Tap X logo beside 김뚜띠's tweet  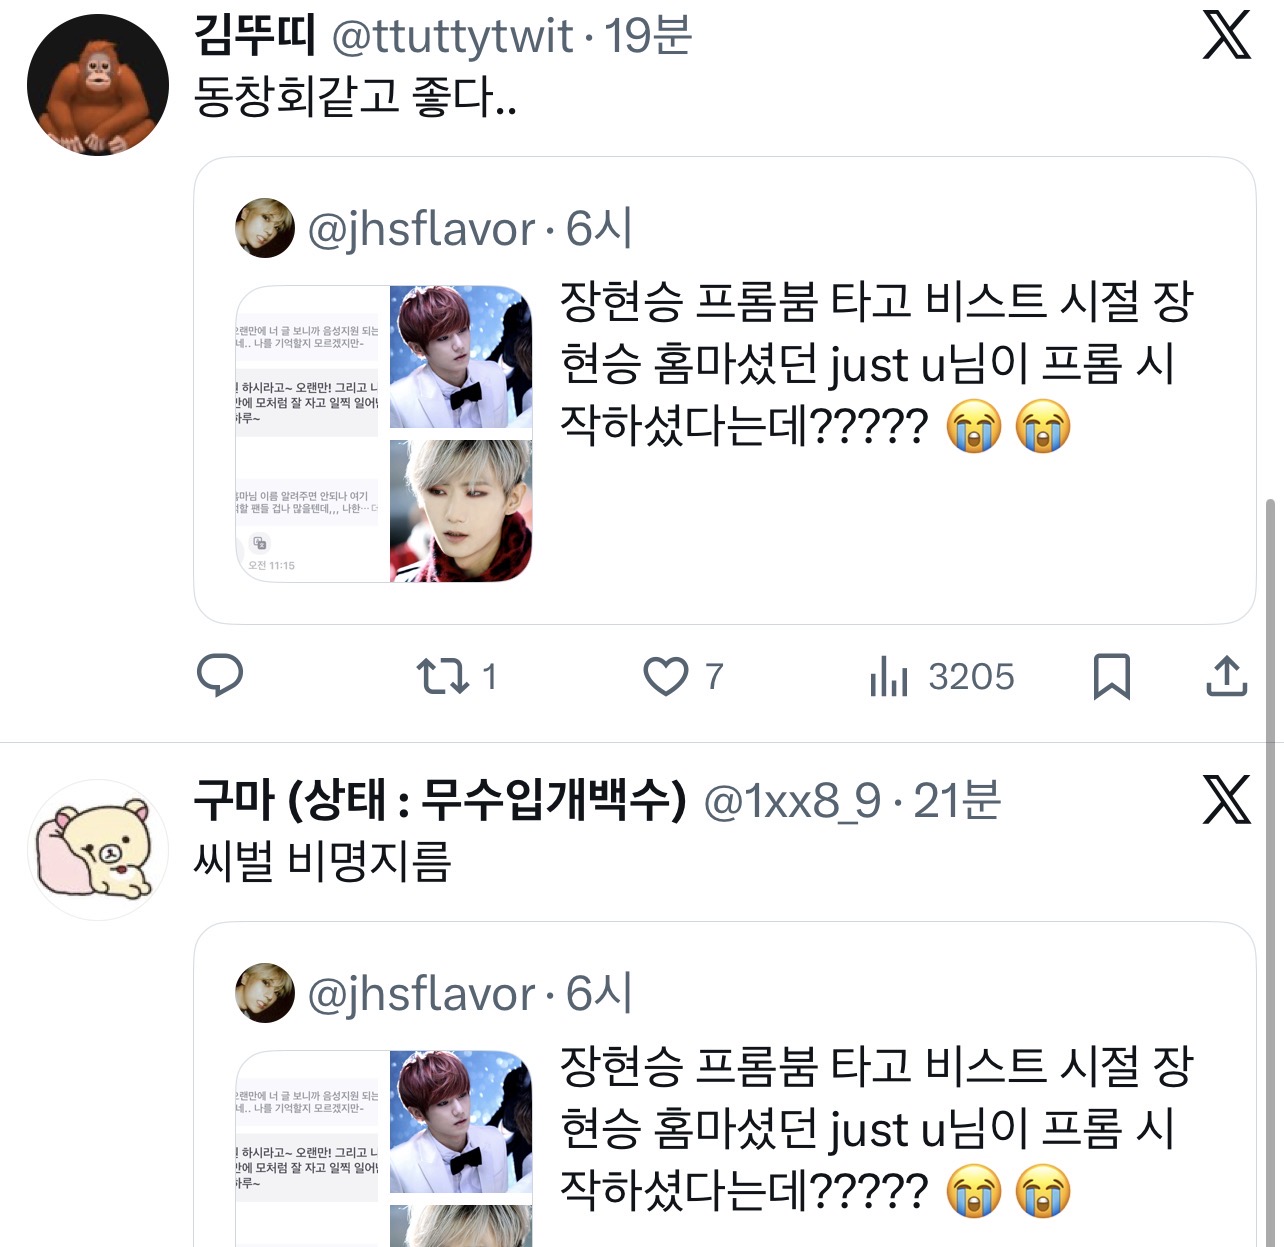point(1226,36)
